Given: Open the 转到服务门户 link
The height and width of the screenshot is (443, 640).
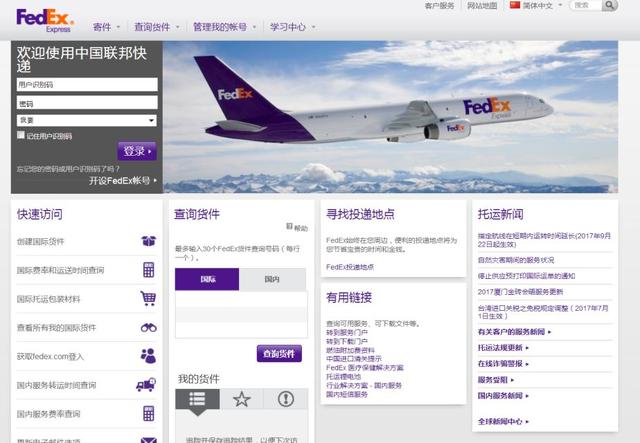Looking at the screenshot, I should (x=347, y=332).
